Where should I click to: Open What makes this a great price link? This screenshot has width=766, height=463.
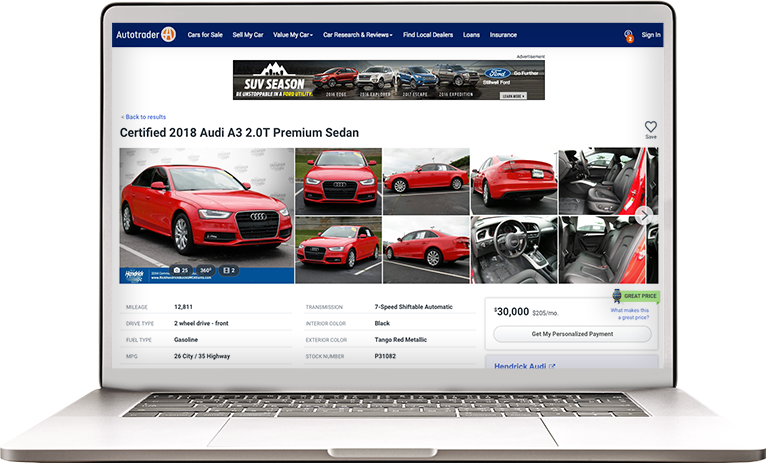click(x=630, y=314)
